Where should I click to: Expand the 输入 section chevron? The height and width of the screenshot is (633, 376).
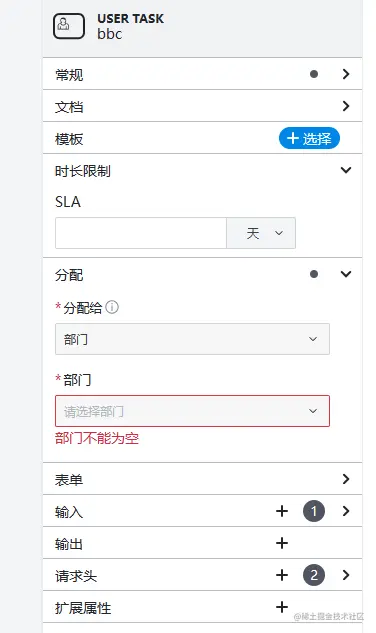click(x=346, y=511)
